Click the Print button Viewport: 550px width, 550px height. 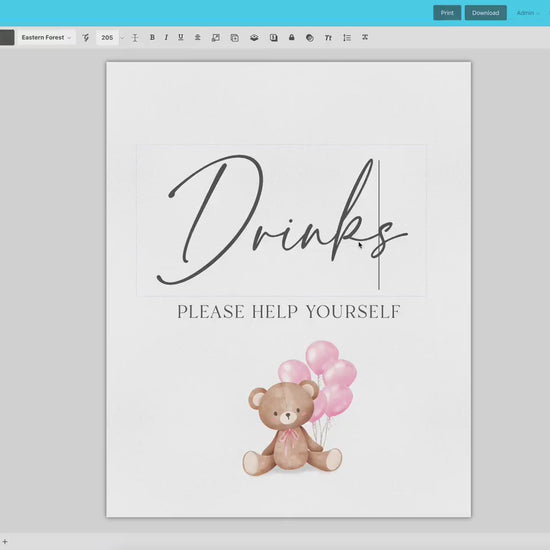coord(447,13)
